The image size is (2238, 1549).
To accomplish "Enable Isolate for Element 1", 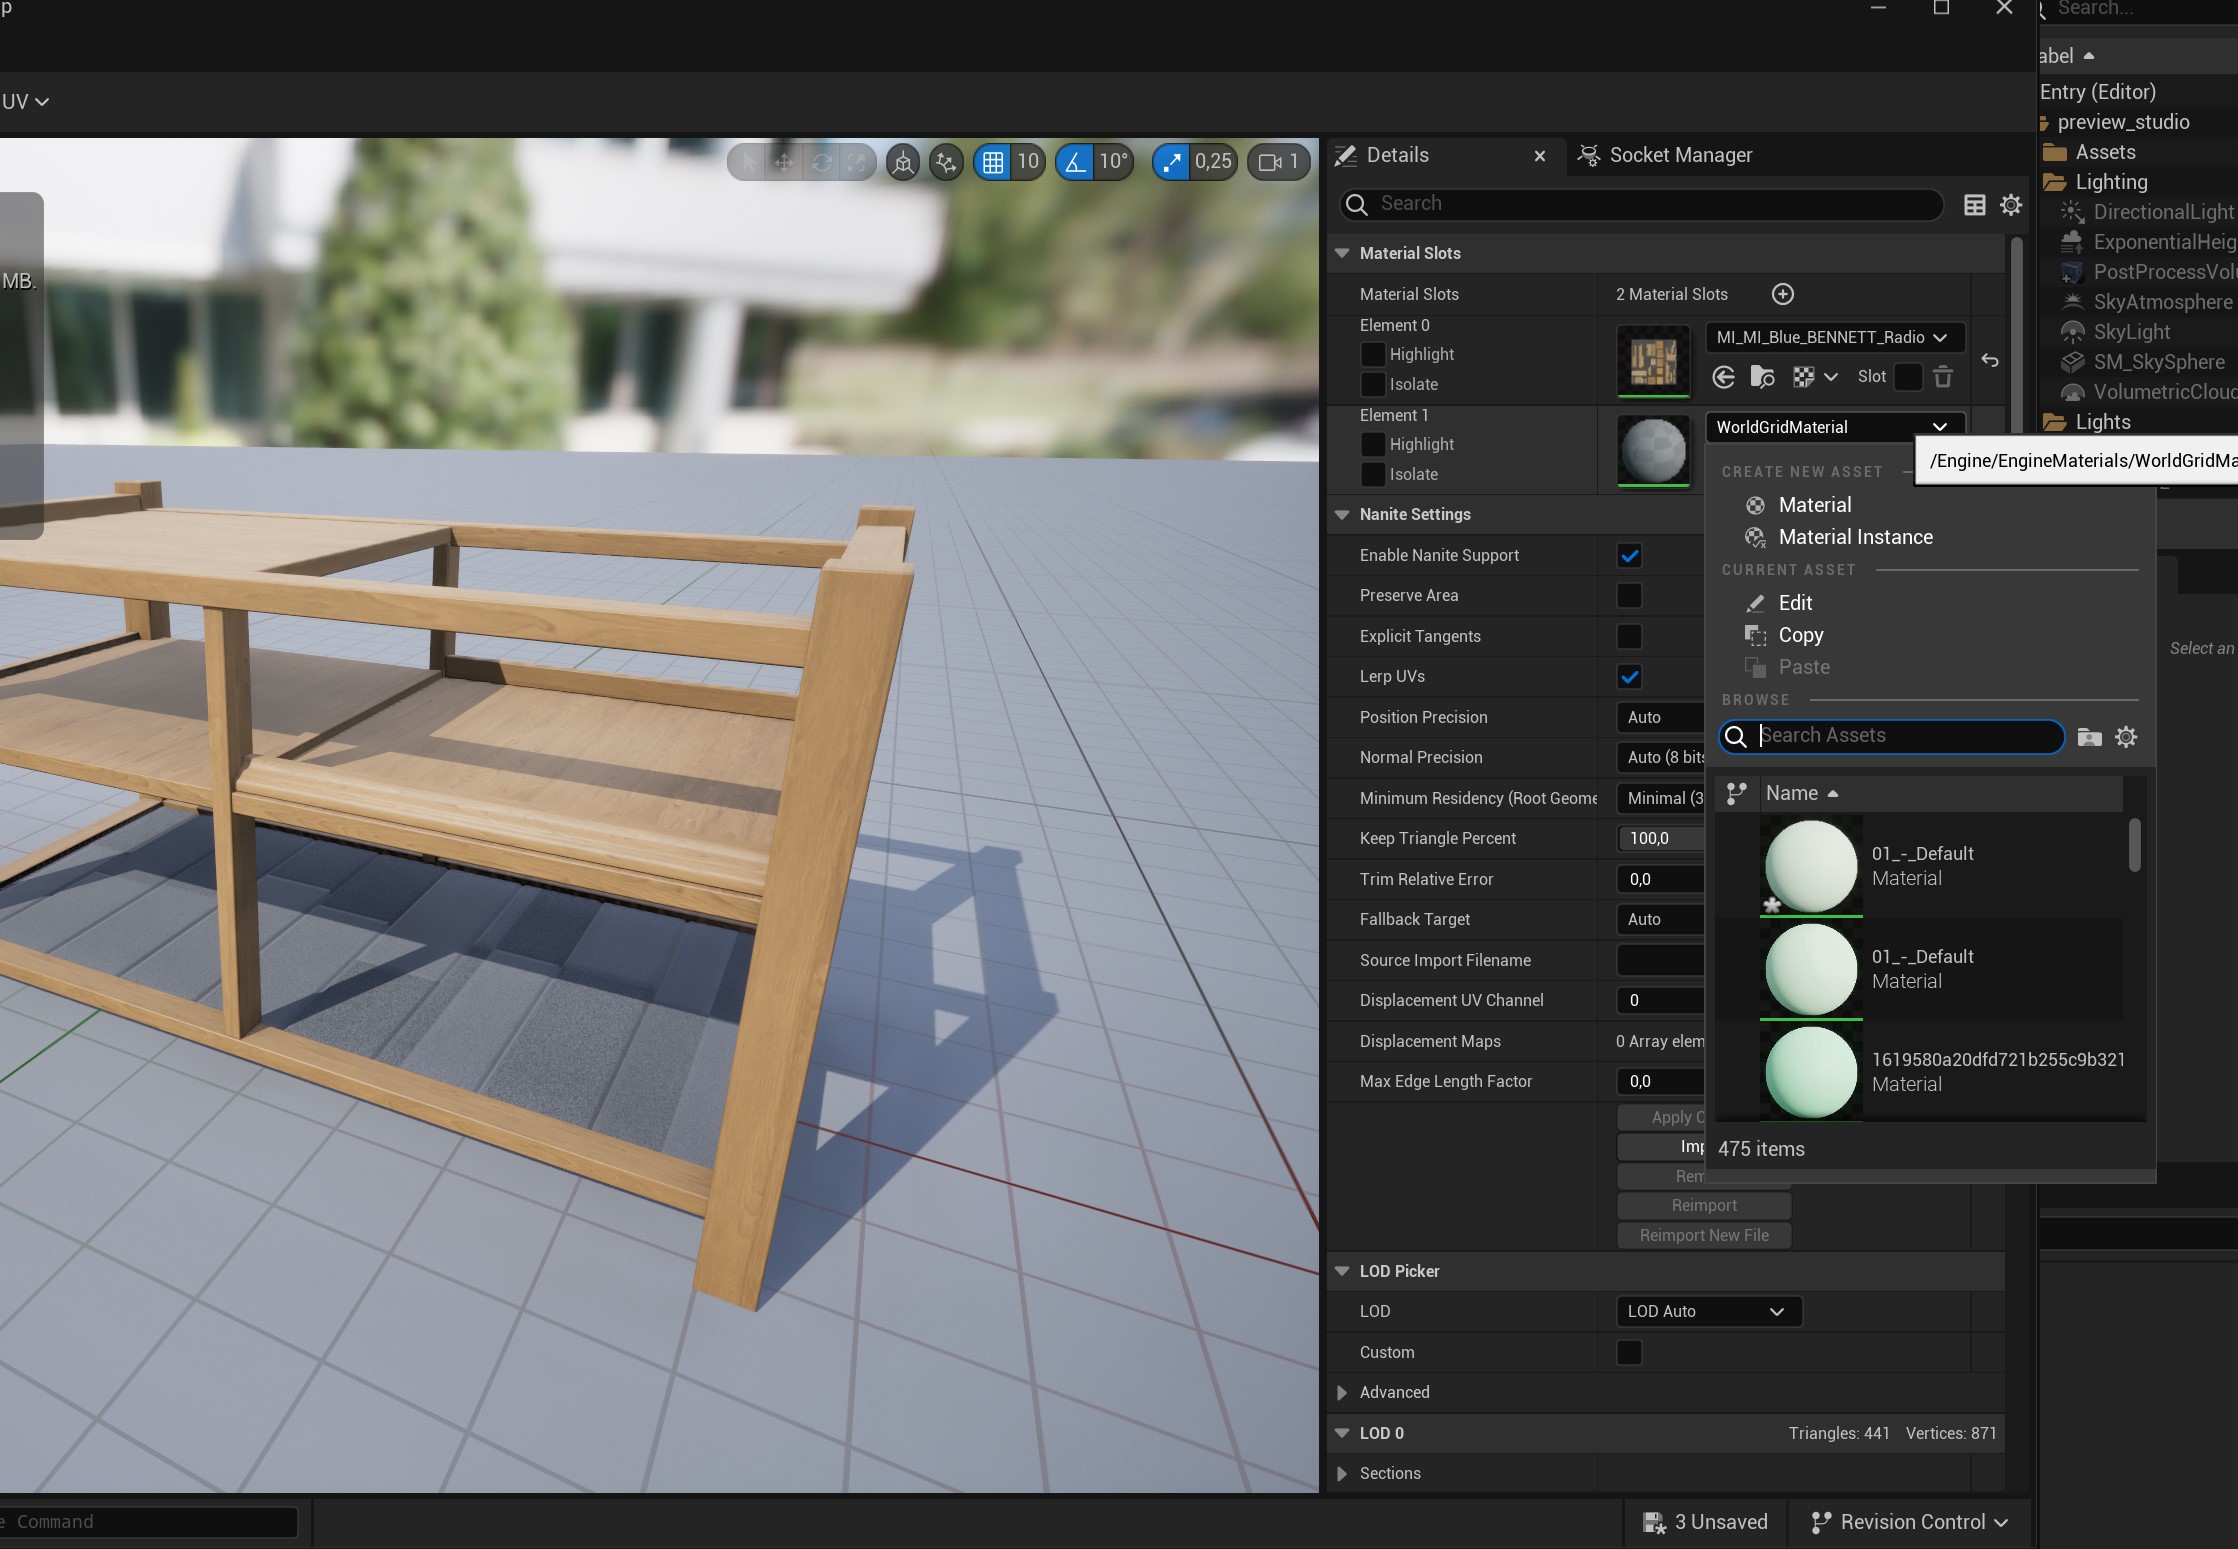I will click(1373, 474).
